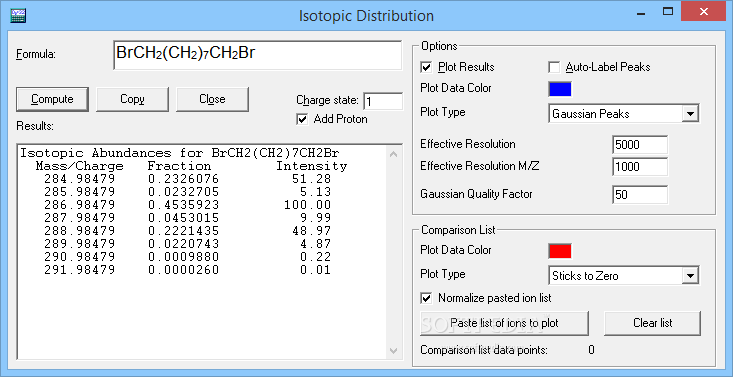
Task: Click mass value 284.98479 in results
Action: pos(79,179)
